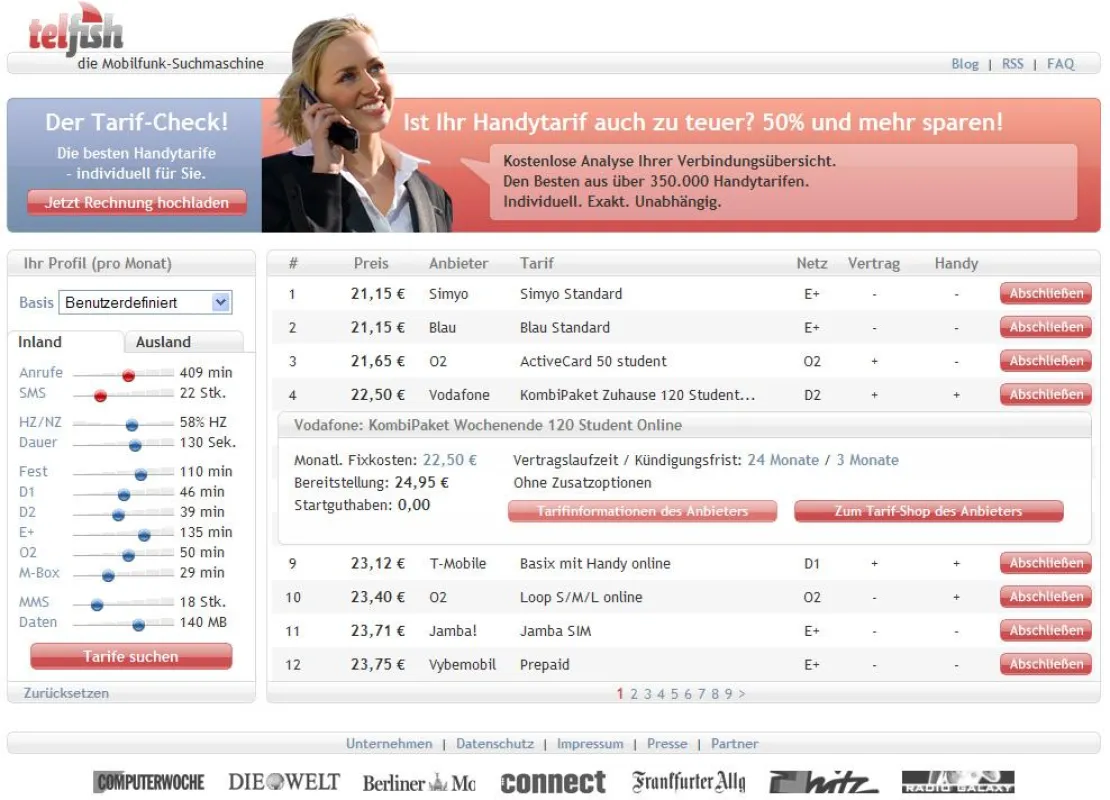1110x800 pixels.
Task: Click the connect magazine logo
Action: click(553, 782)
